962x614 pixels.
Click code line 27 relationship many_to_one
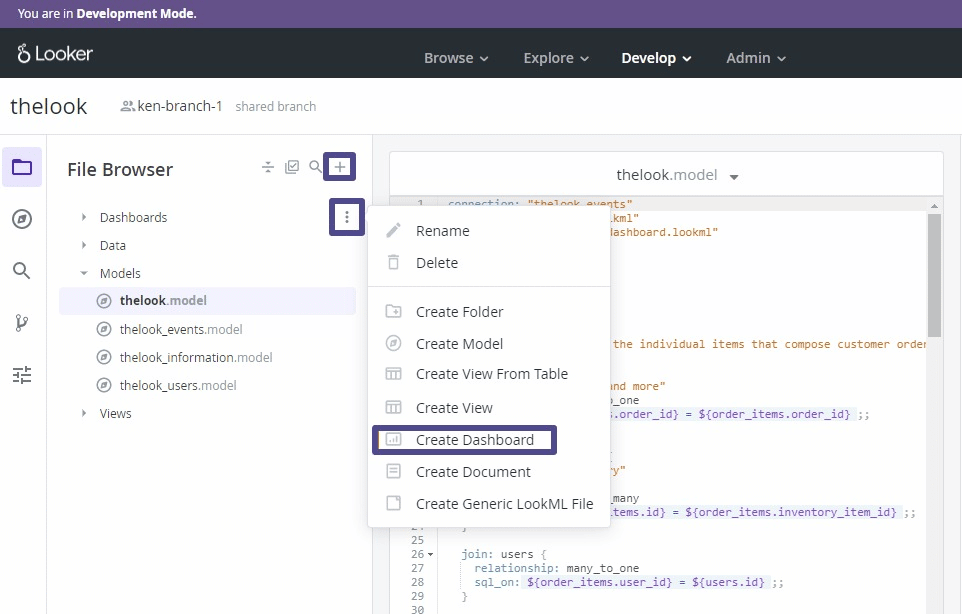pyautogui.click(x=556, y=568)
